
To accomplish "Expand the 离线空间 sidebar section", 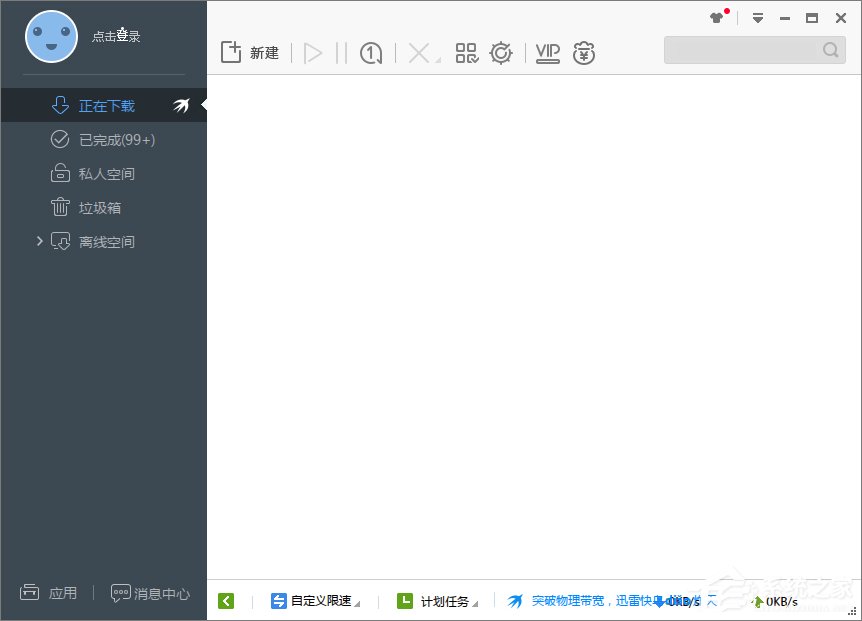I will pos(39,241).
